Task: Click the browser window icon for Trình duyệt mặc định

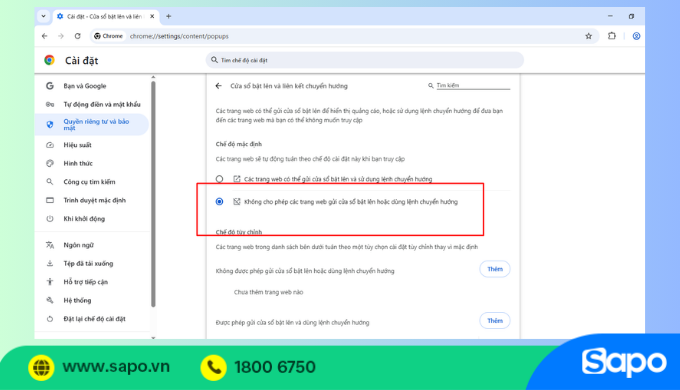Action: click(50, 200)
